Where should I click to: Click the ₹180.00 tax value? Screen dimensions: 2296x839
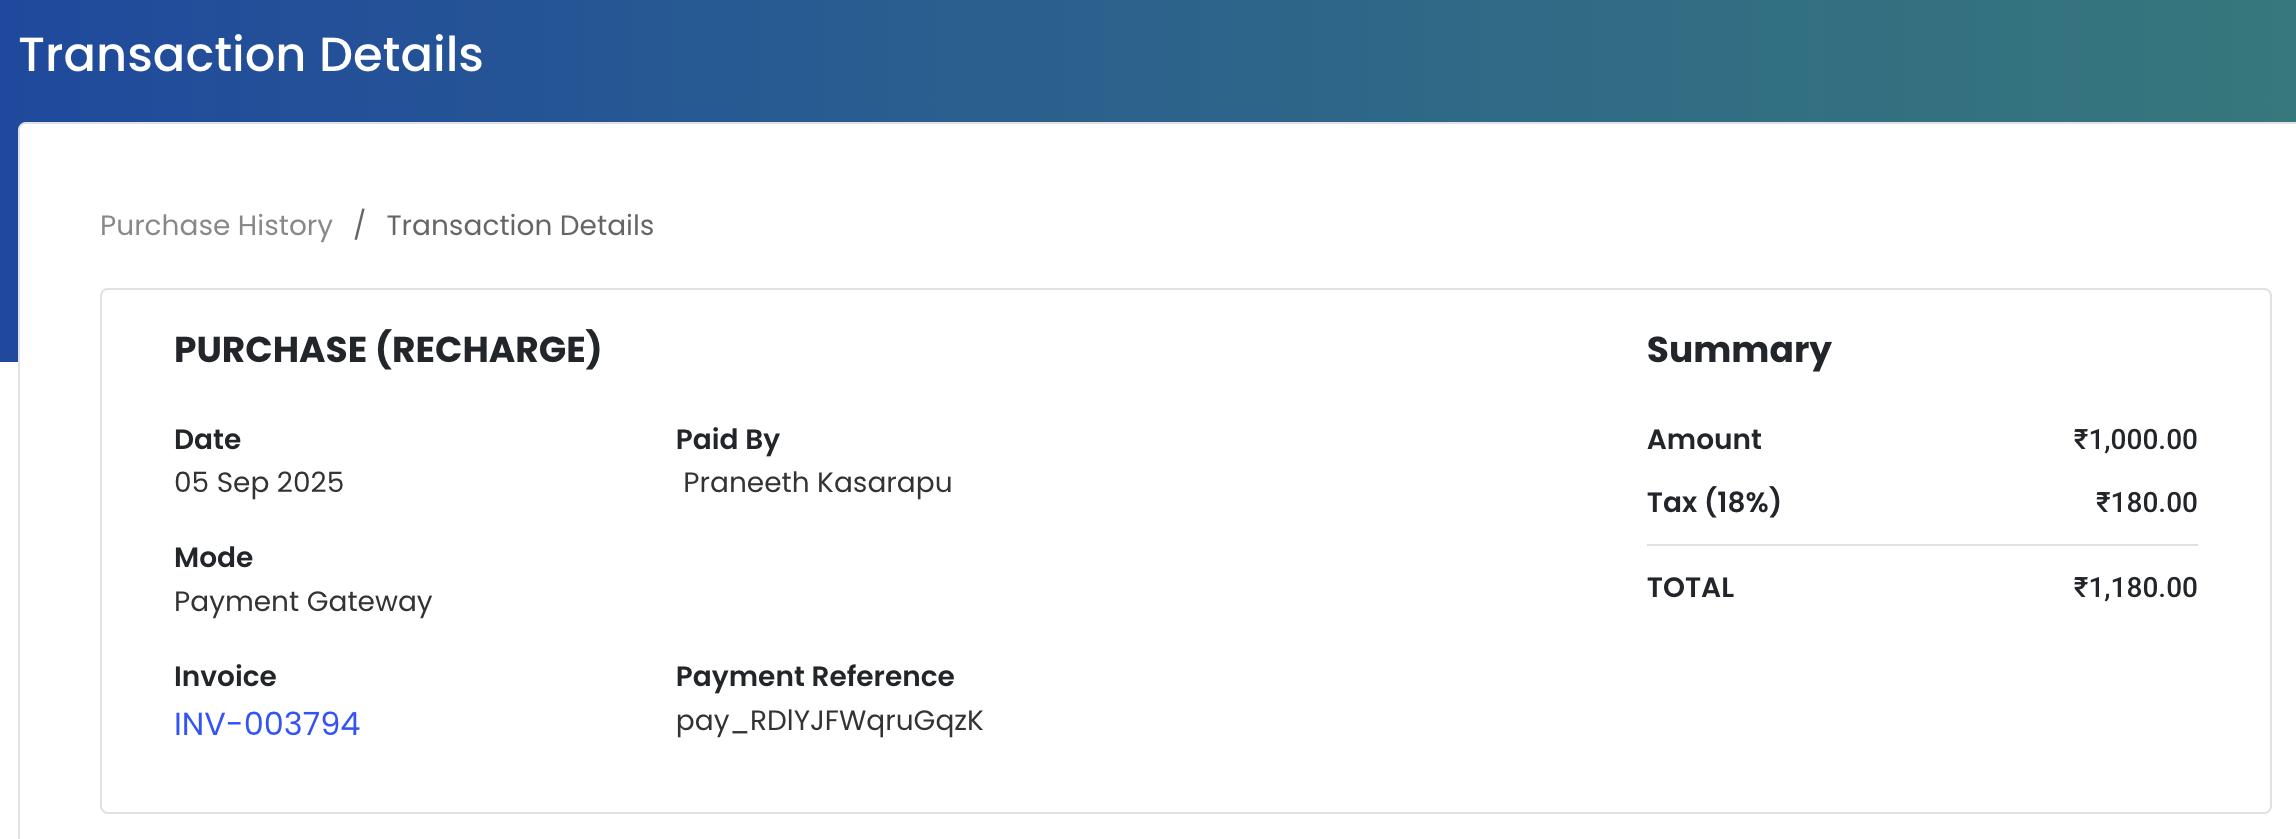pyautogui.click(x=2146, y=503)
